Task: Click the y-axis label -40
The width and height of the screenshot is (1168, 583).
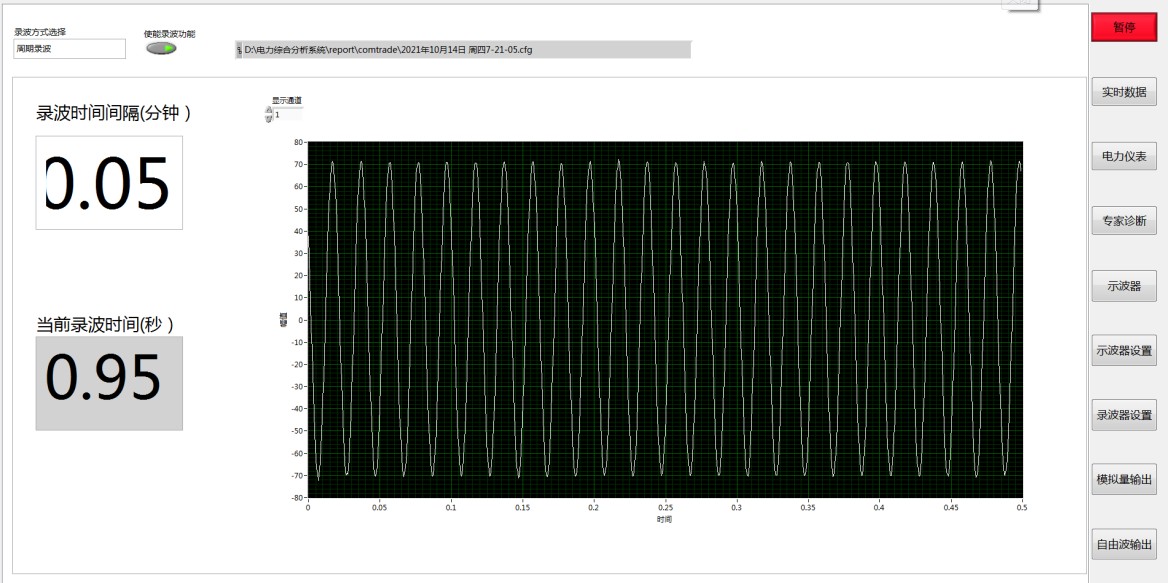Action: 297,409
